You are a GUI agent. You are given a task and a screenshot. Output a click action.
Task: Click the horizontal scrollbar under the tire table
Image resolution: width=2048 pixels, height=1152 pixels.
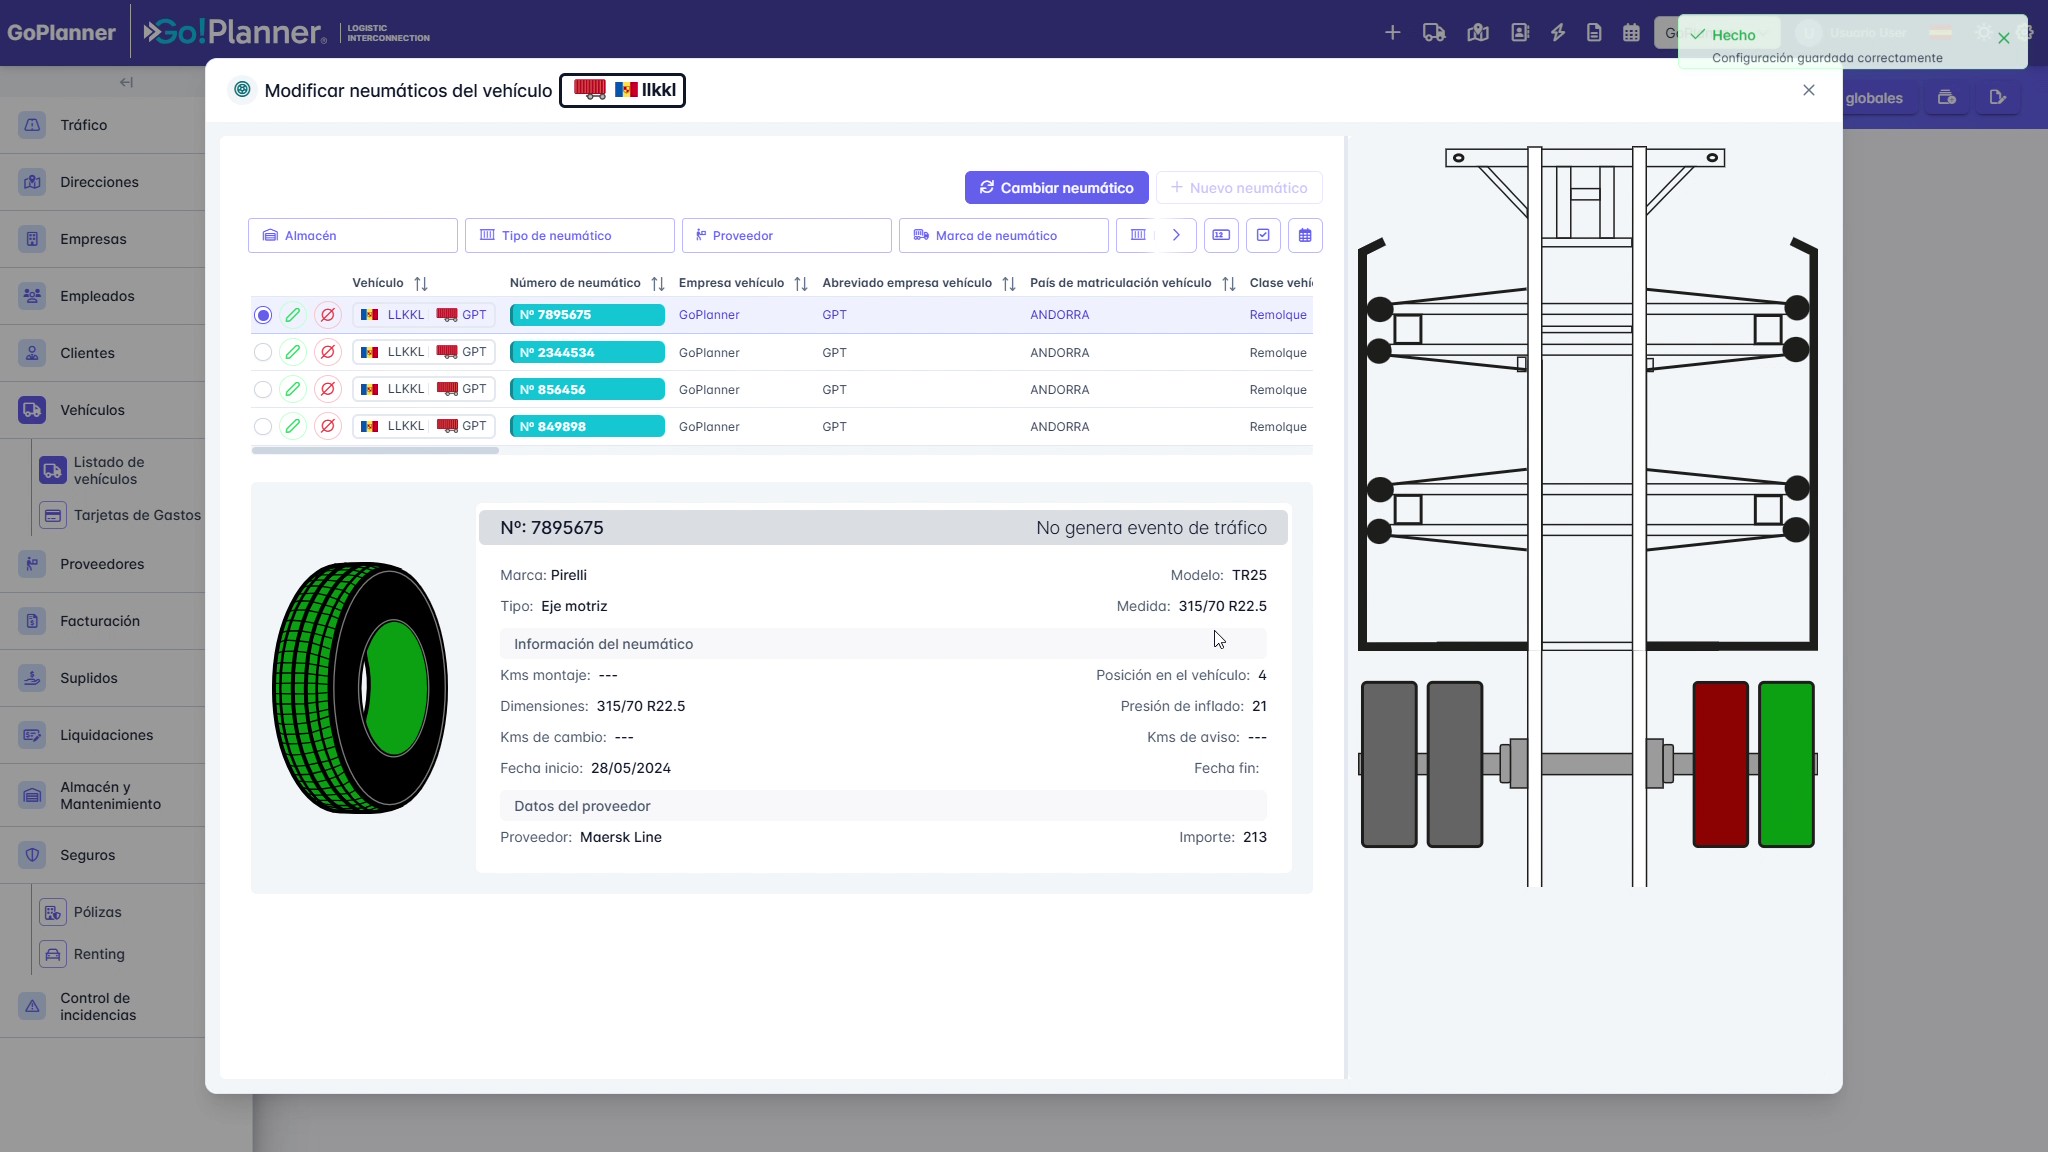pos(375,451)
